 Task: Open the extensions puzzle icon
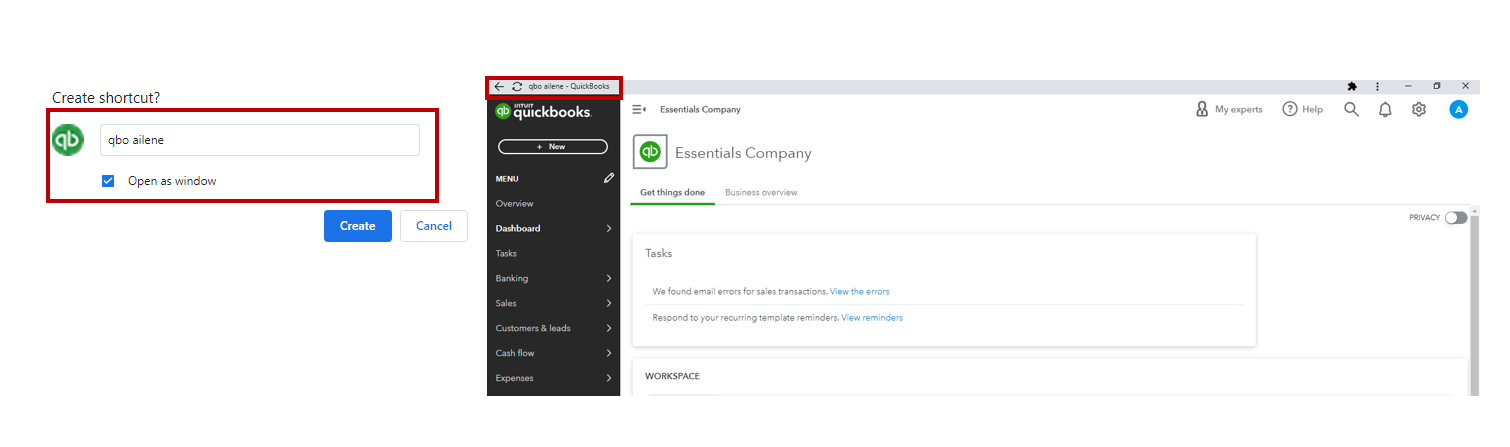tap(1352, 87)
